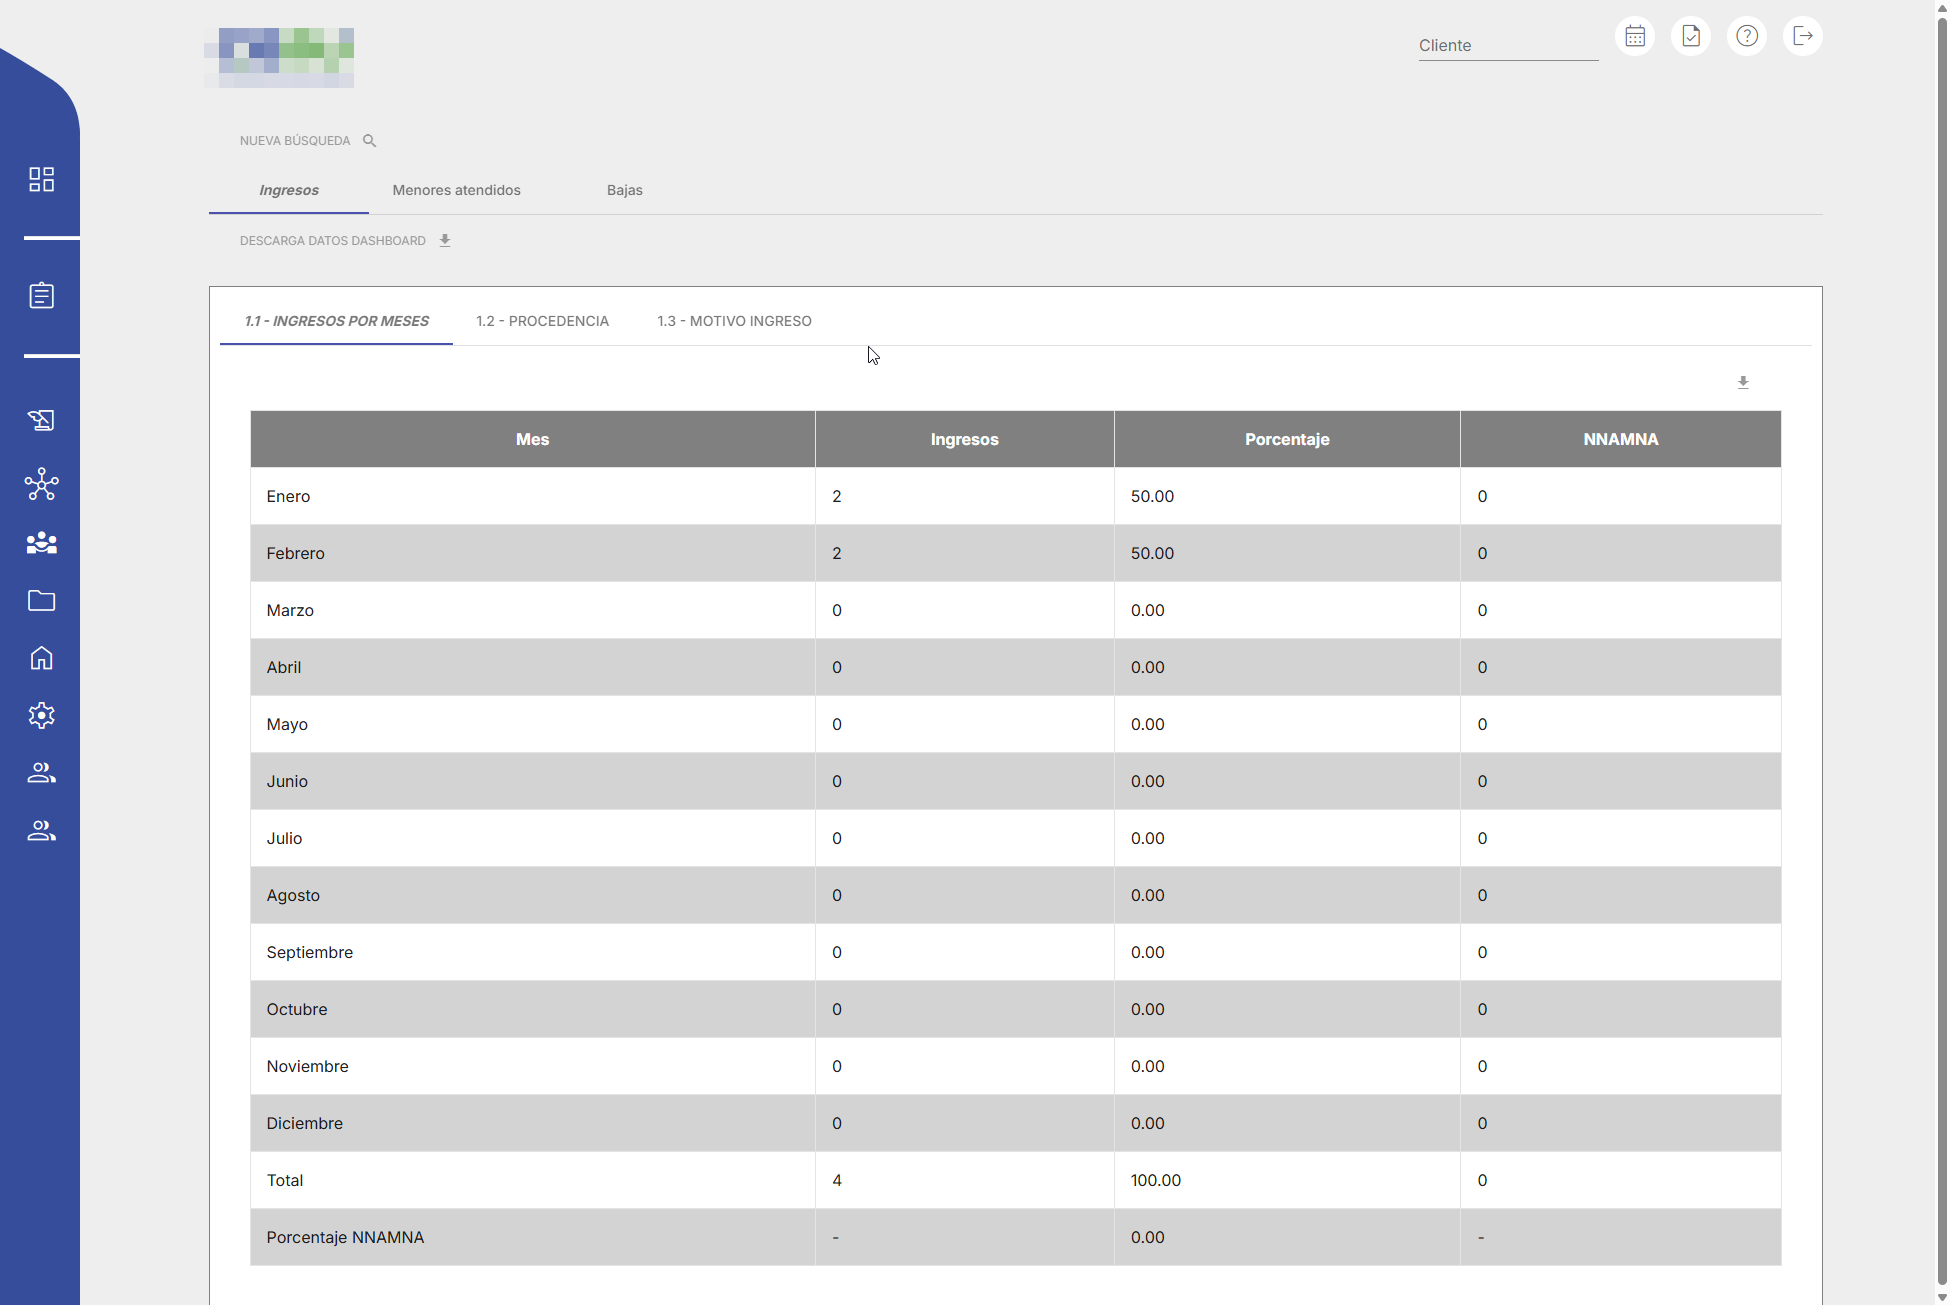Open the folder icon in sidebar
The height and width of the screenshot is (1305, 1950).
[x=41, y=600]
